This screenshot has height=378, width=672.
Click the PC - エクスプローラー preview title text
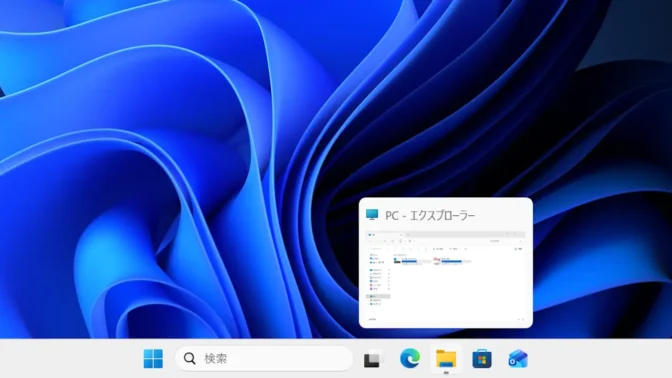click(430, 216)
